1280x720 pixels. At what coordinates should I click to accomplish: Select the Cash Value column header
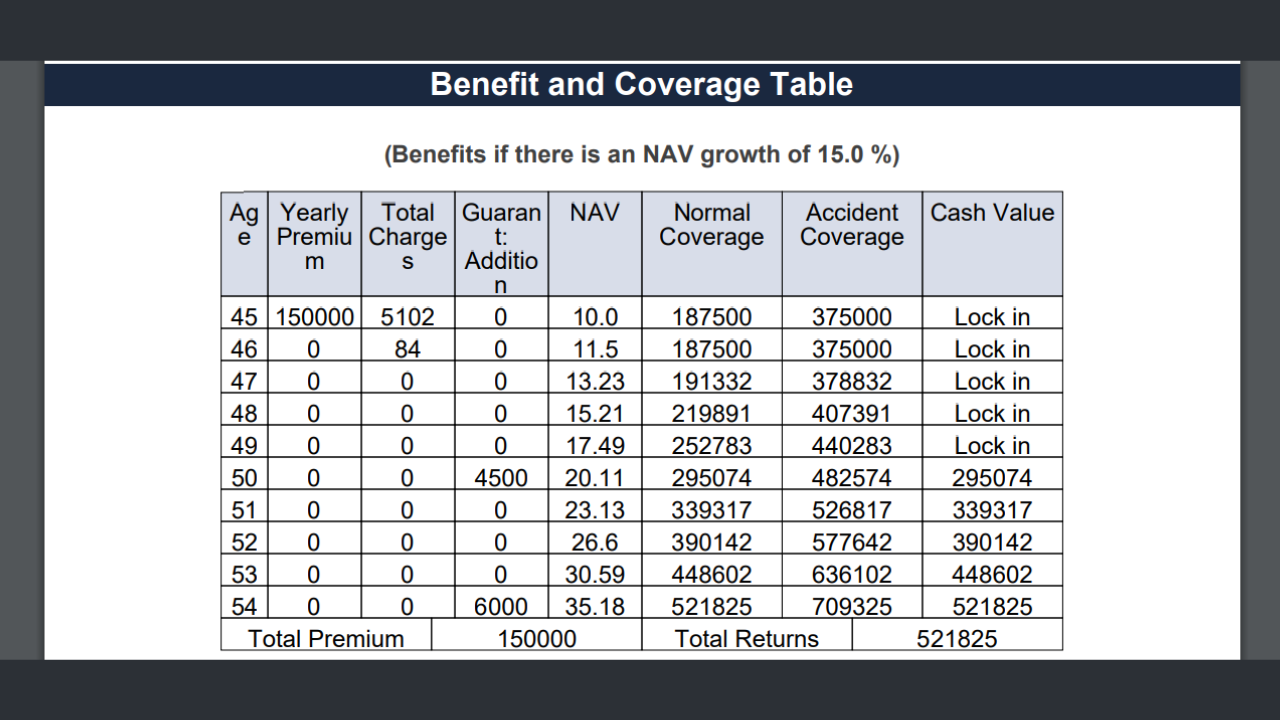[992, 213]
